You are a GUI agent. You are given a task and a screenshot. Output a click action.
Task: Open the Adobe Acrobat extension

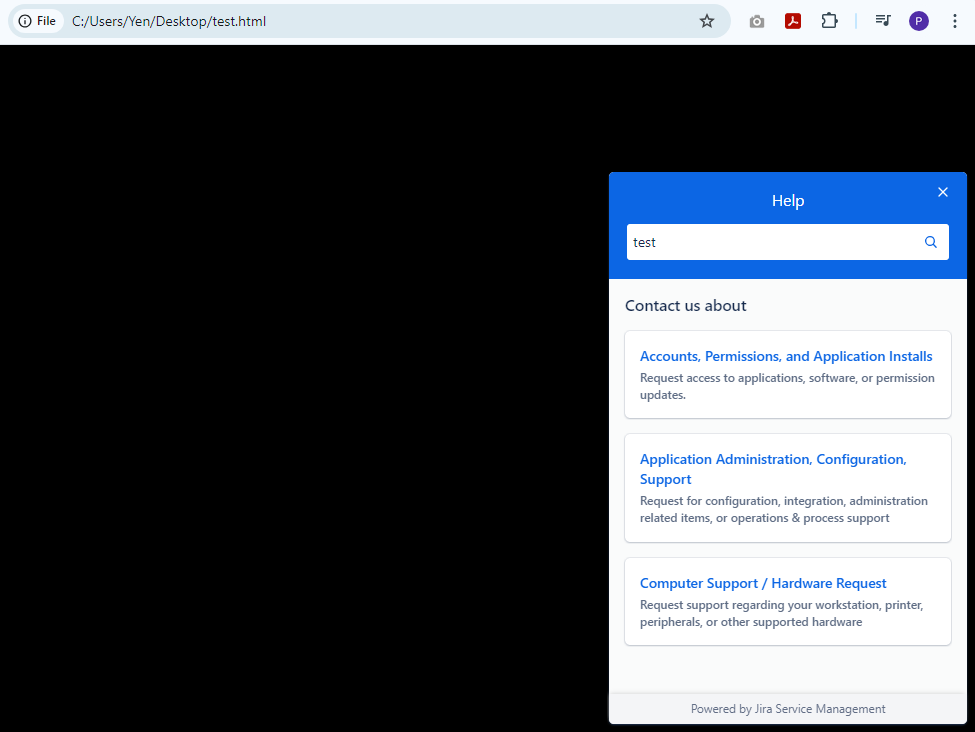pyautogui.click(x=792, y=21)
